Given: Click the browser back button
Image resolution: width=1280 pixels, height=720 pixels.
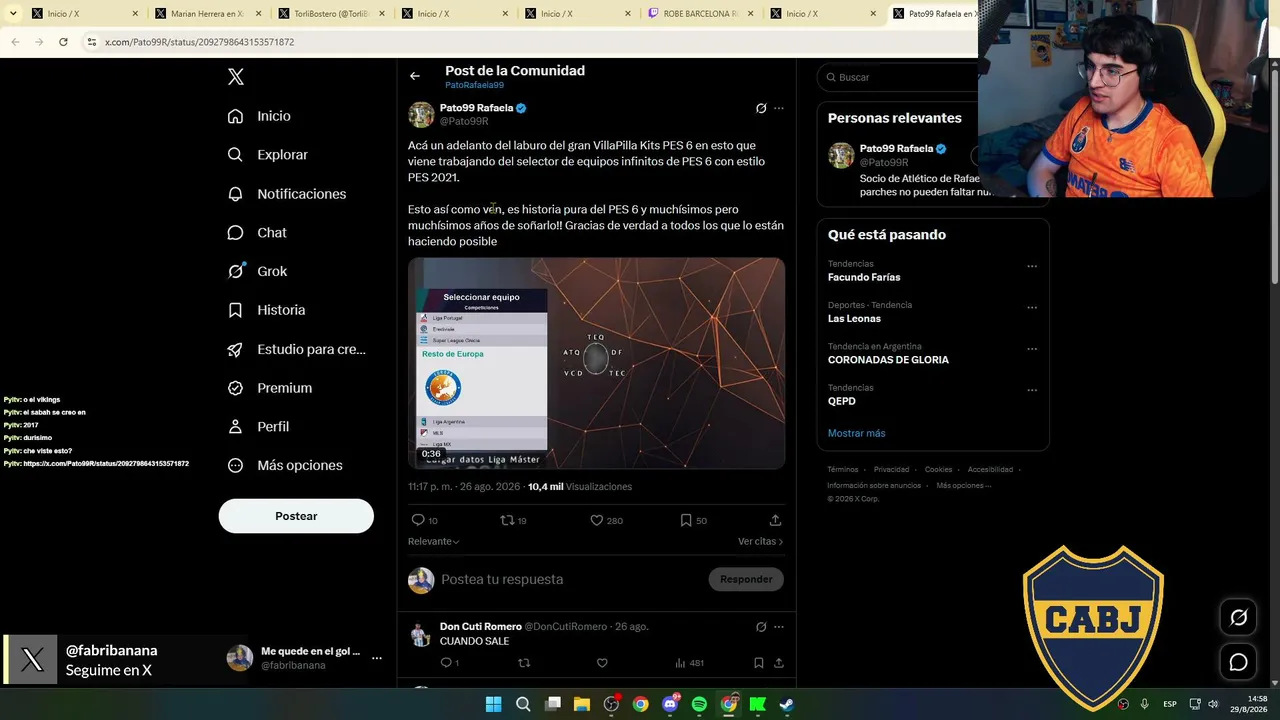Looking at the screenshot, I should point(15,42).
